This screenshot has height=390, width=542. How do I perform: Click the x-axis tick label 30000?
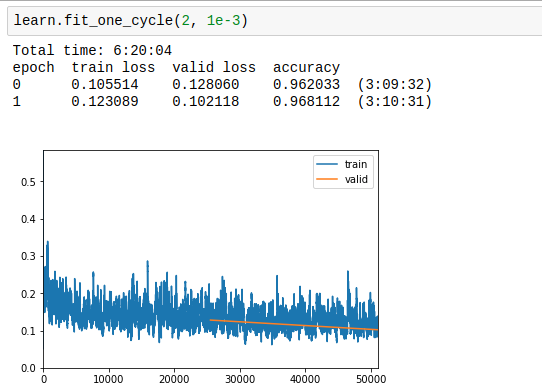tap(240, 379)
